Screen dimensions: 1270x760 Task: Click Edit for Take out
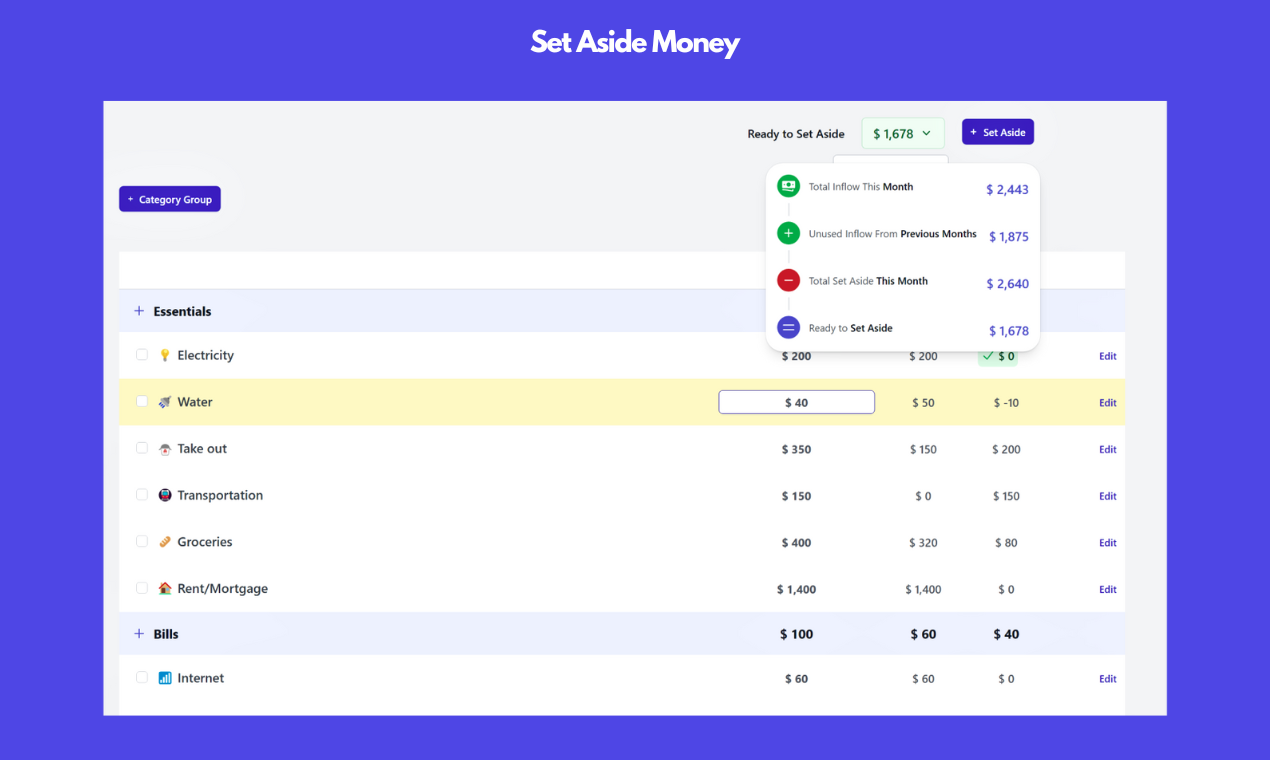[1108, 450]
